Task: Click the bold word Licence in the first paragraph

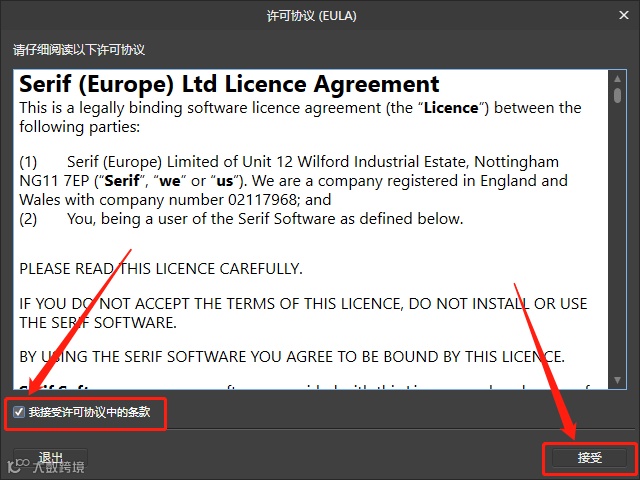Action: click(451, 108)
